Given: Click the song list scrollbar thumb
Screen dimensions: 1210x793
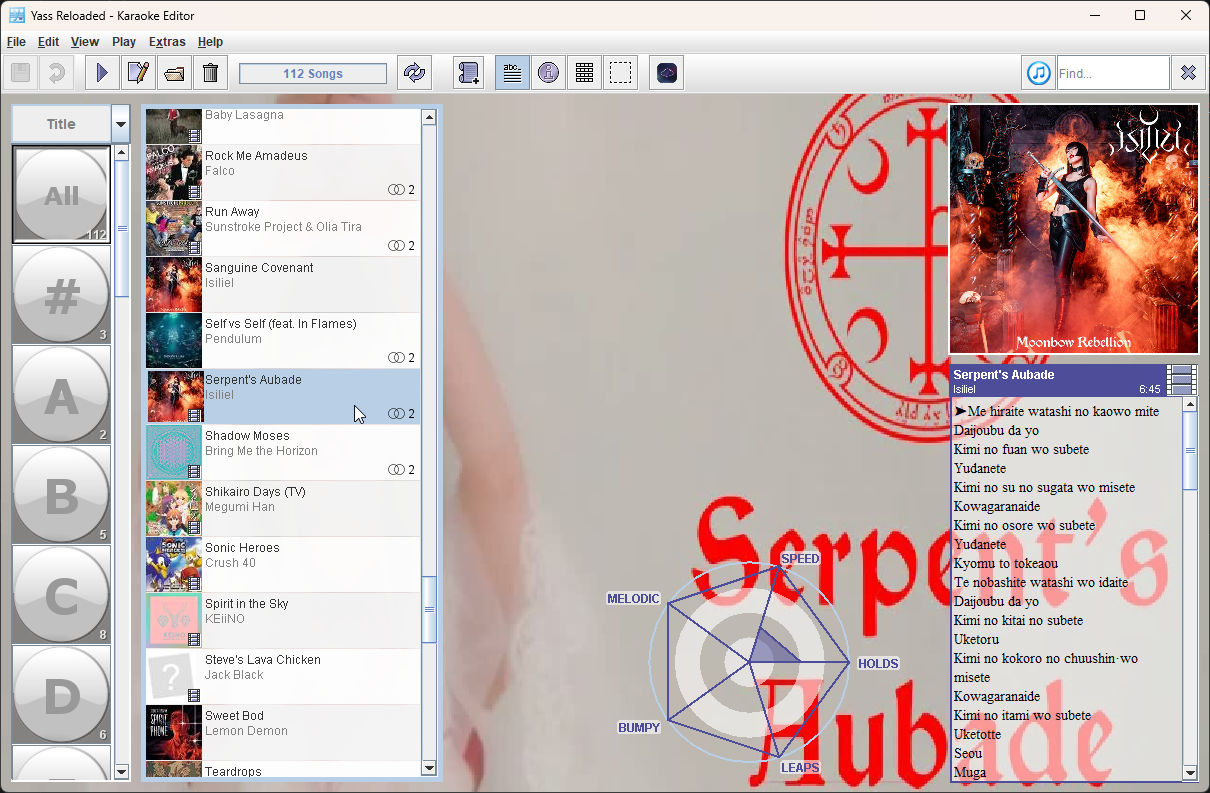Looking at the screenshot, I should click(x=429, y=609).
